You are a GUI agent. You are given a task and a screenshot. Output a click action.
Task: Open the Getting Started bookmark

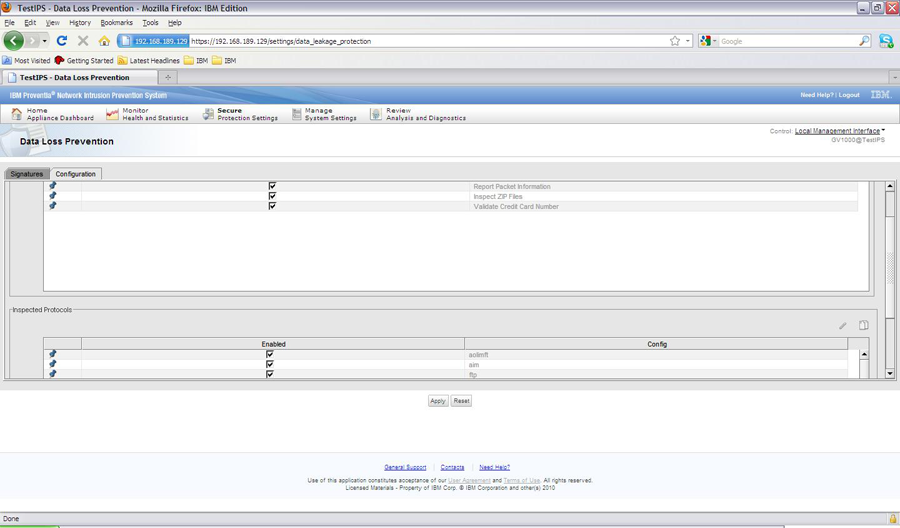[x=84, y=60]
